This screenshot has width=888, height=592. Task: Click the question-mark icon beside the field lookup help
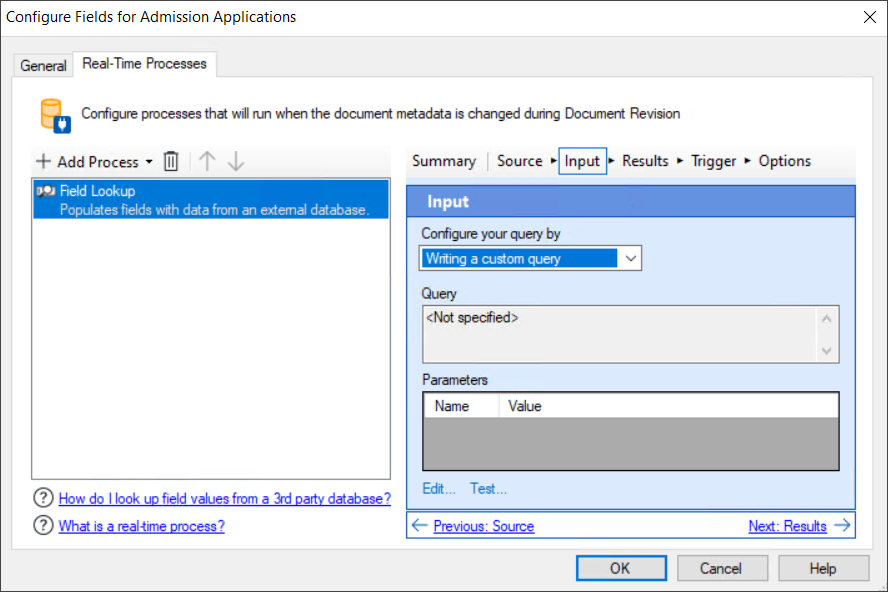(x=43, y=498)
